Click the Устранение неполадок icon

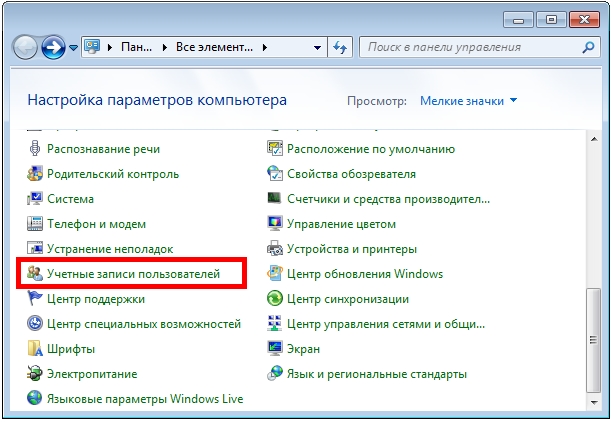pyautogui.click(x=35, y=249)
